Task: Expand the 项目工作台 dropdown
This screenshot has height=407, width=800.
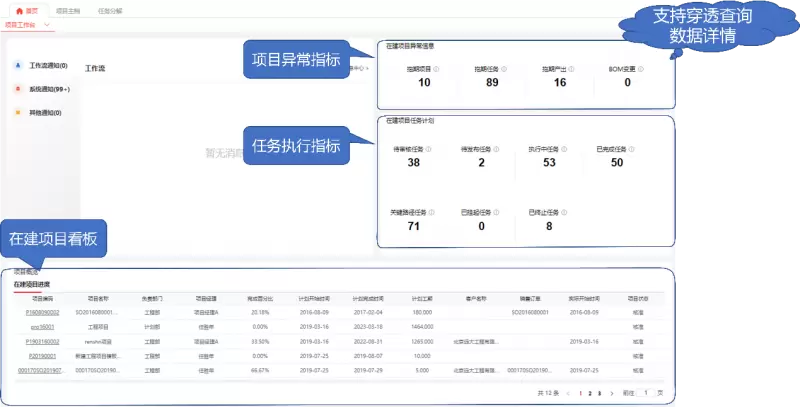Action: pos(45,24)
